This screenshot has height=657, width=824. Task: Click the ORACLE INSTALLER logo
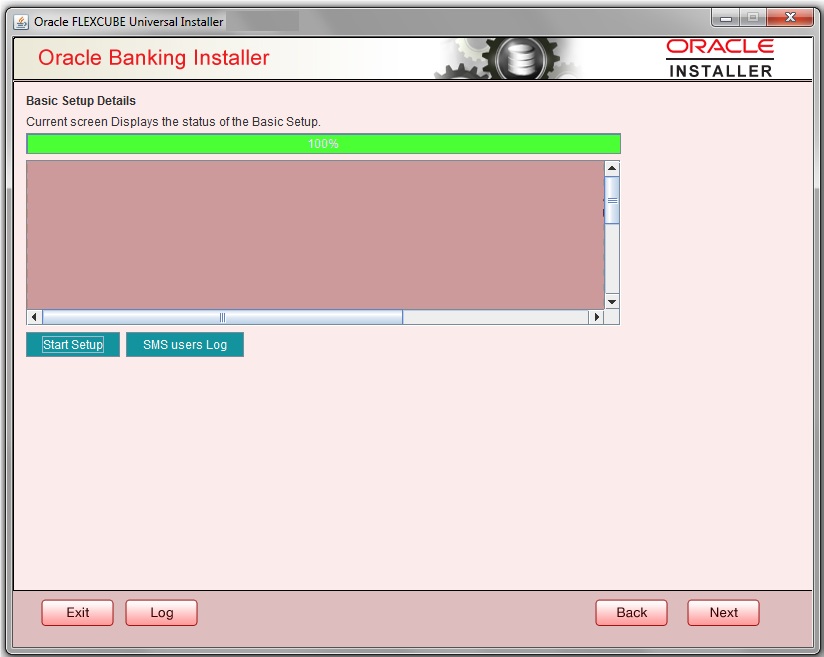coord(722,58)
